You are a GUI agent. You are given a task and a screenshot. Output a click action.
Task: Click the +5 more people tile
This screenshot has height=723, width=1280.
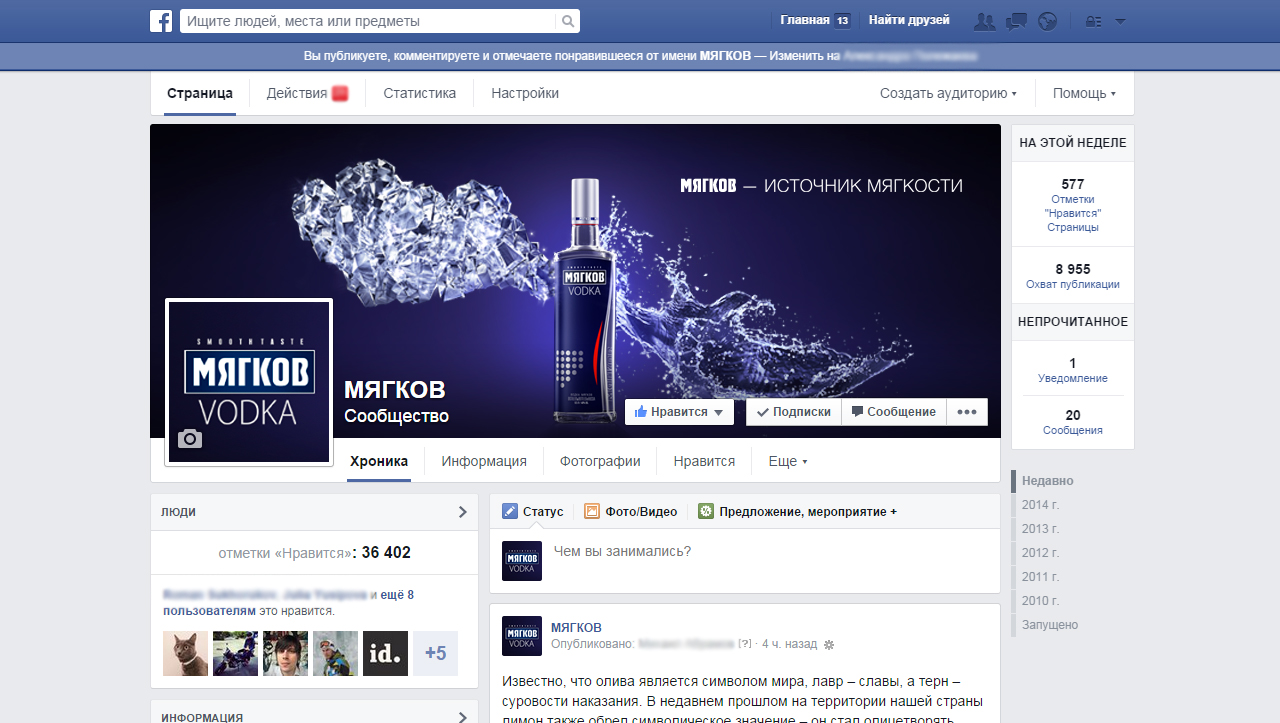coord(435,653)
